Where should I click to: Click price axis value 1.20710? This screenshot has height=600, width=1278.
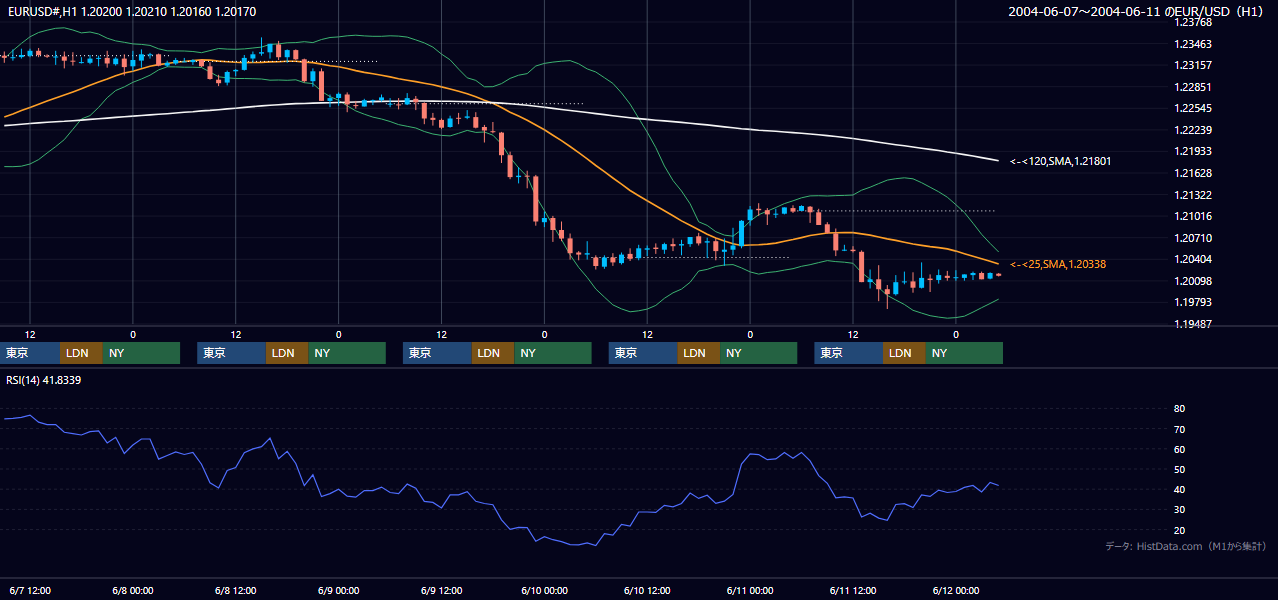click(1193, 238)
